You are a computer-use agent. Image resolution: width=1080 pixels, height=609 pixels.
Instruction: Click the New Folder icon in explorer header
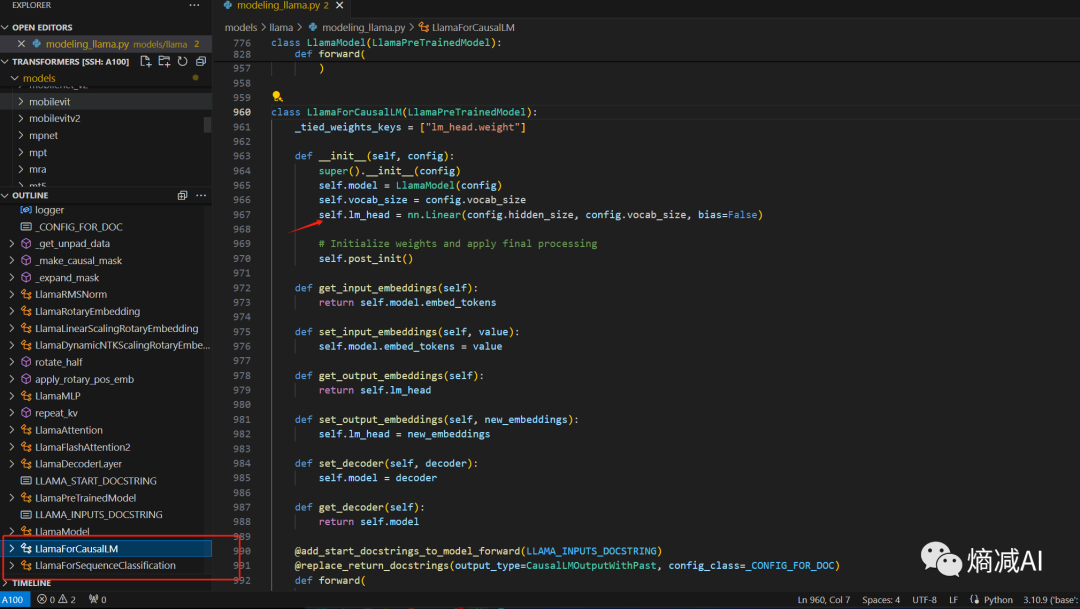pos(164,61)
